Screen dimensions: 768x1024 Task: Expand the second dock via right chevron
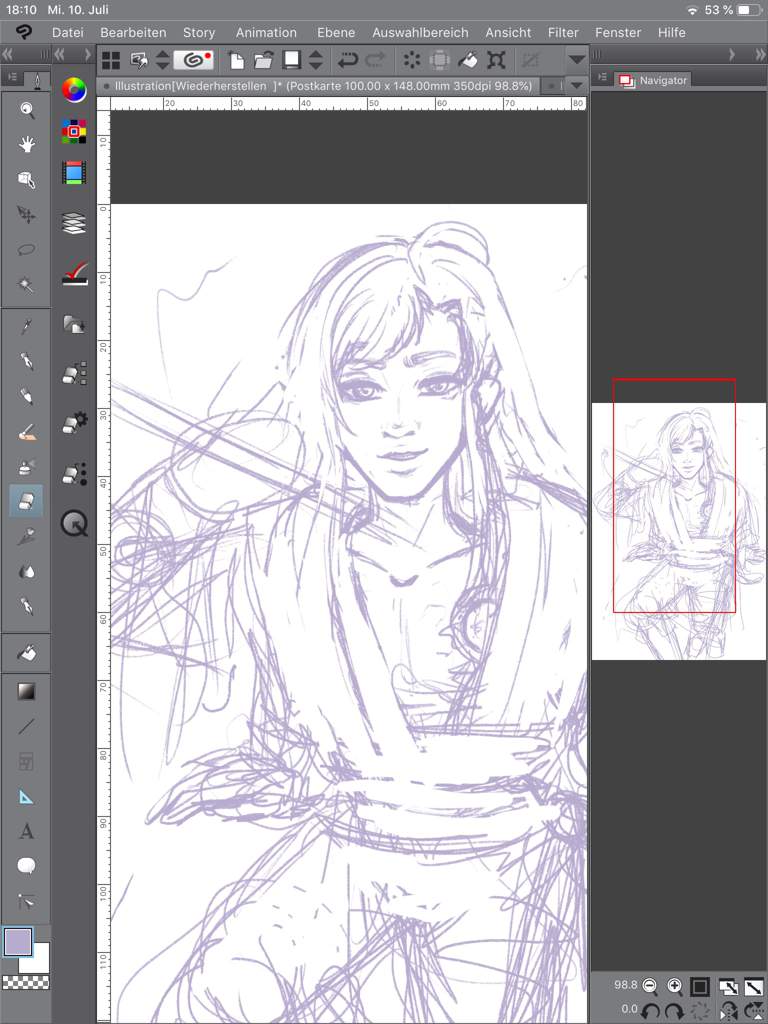(x=88, y=55)
